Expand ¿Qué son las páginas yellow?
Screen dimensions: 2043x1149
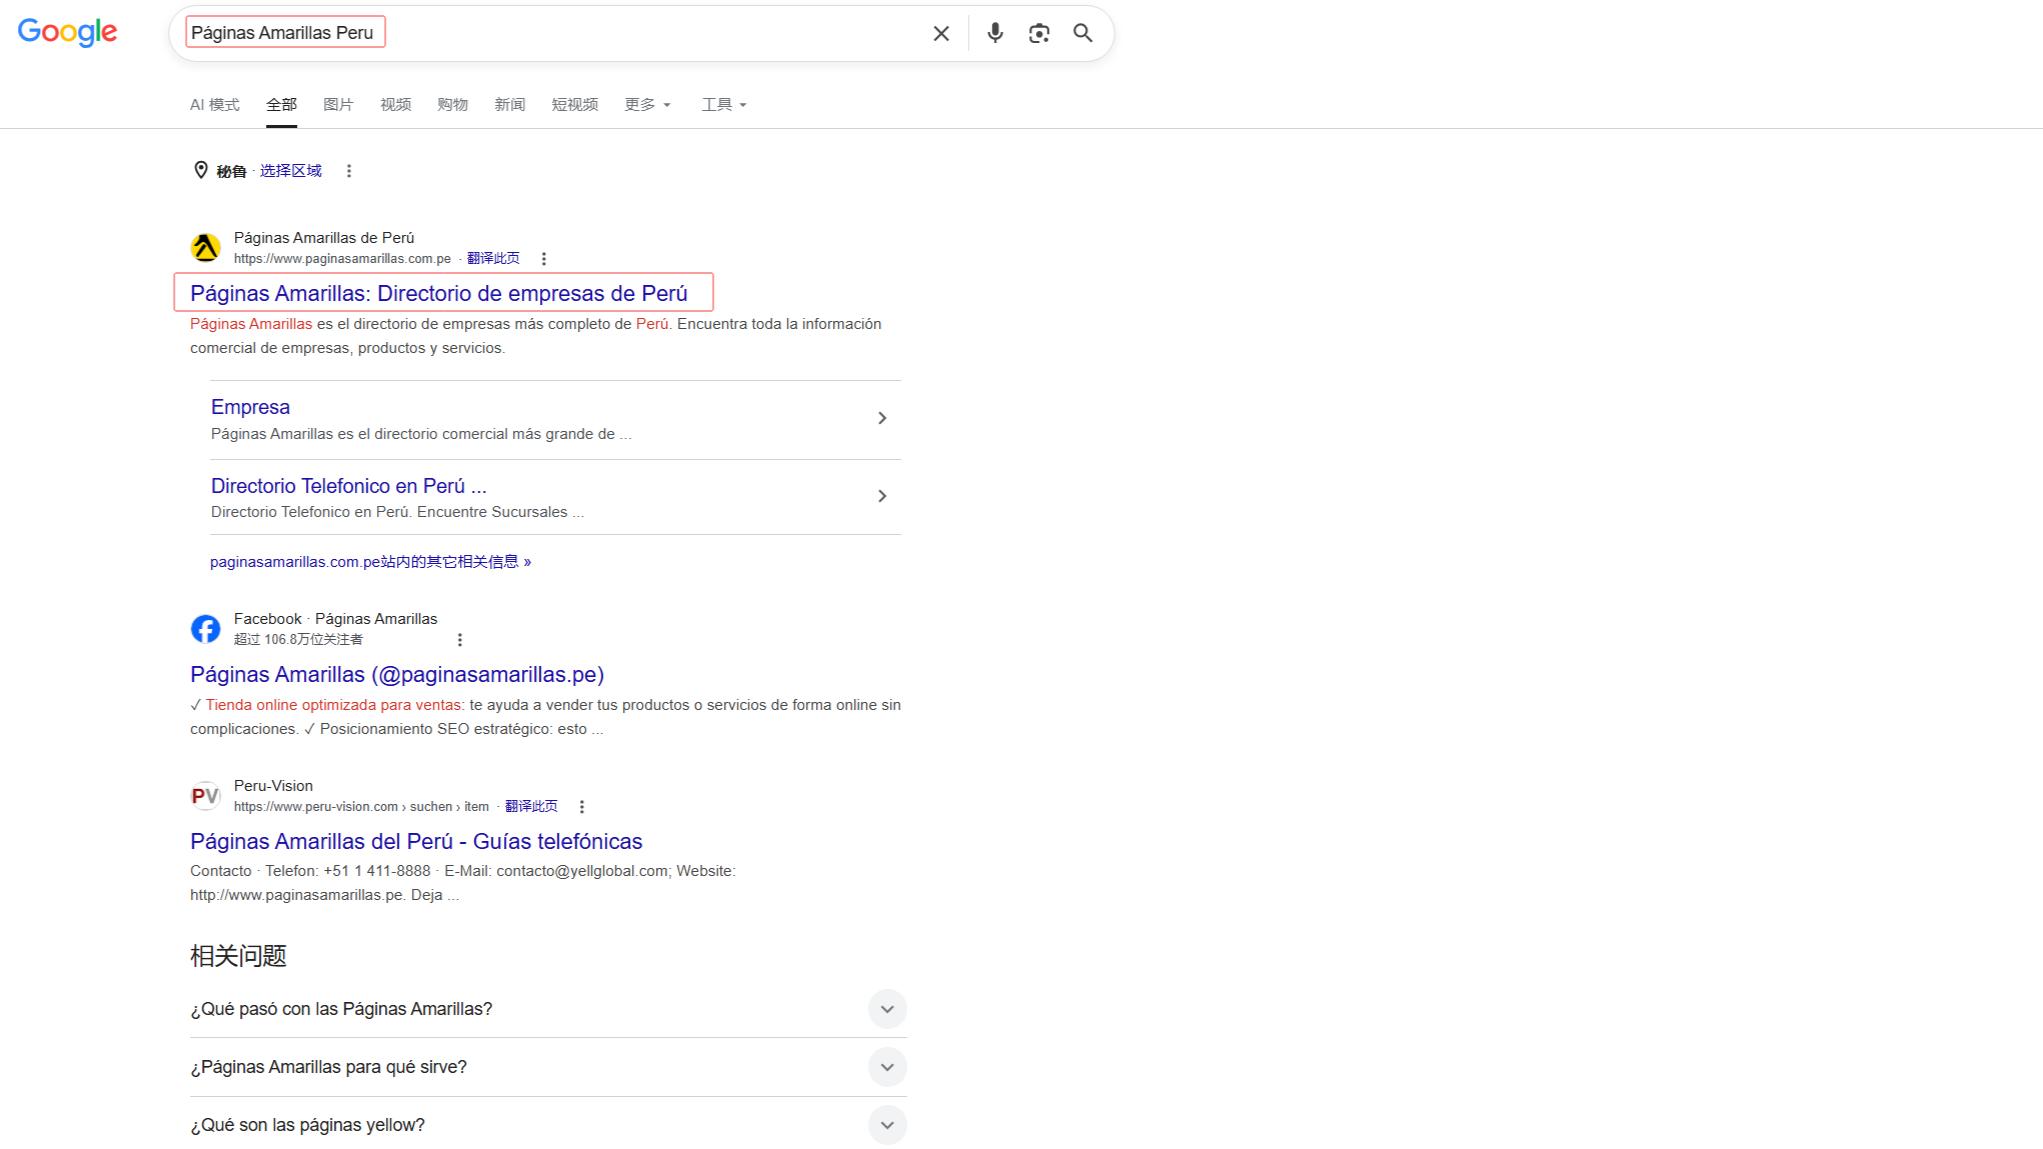[548, 1125]
